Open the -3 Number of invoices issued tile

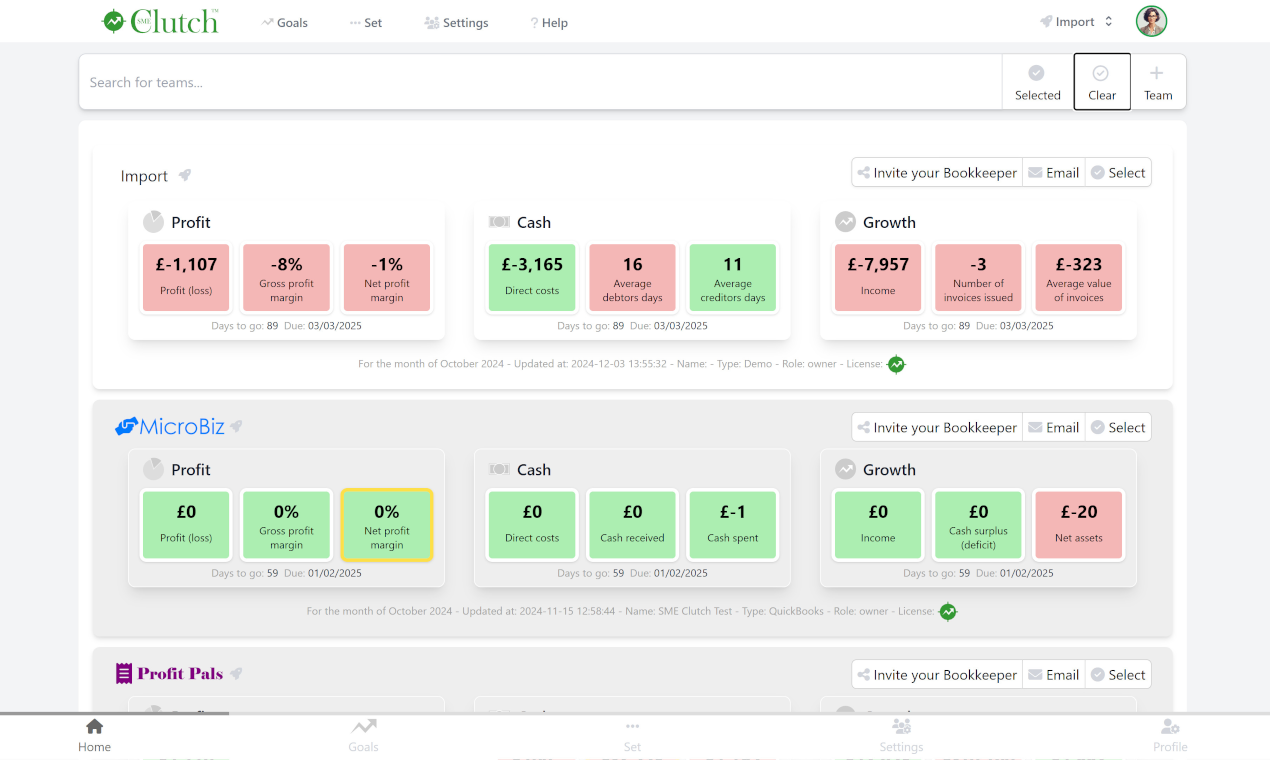978,277
